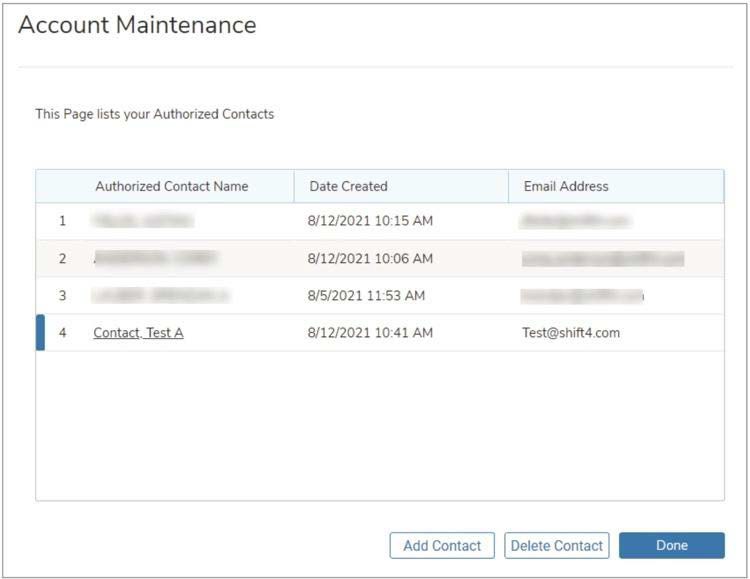Click the Email Address column header
Viewport: 750px width, 579px height.
pos(566,186)
